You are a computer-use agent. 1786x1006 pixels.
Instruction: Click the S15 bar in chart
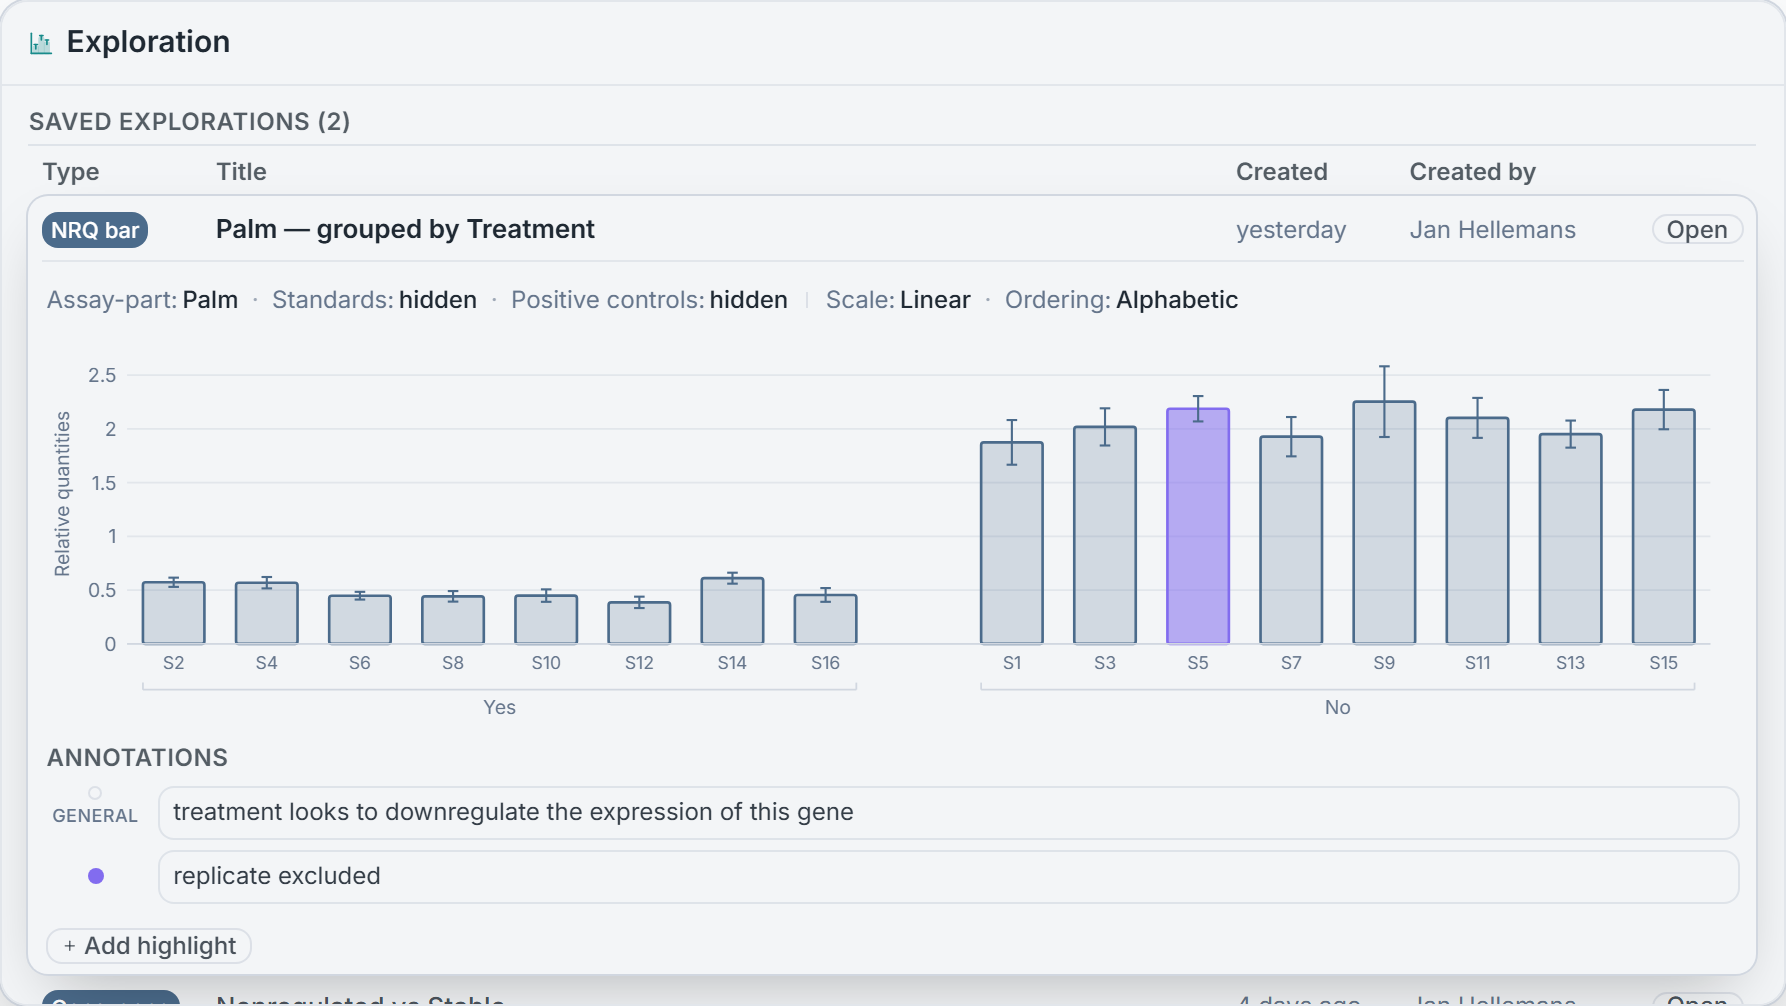coord(1663,527)
